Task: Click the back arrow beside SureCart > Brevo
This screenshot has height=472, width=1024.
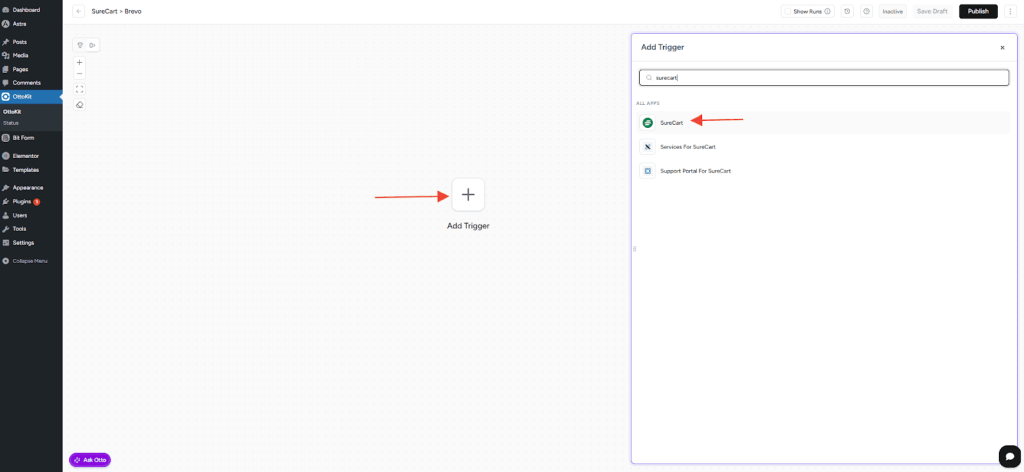Action: tap(79, 11)
